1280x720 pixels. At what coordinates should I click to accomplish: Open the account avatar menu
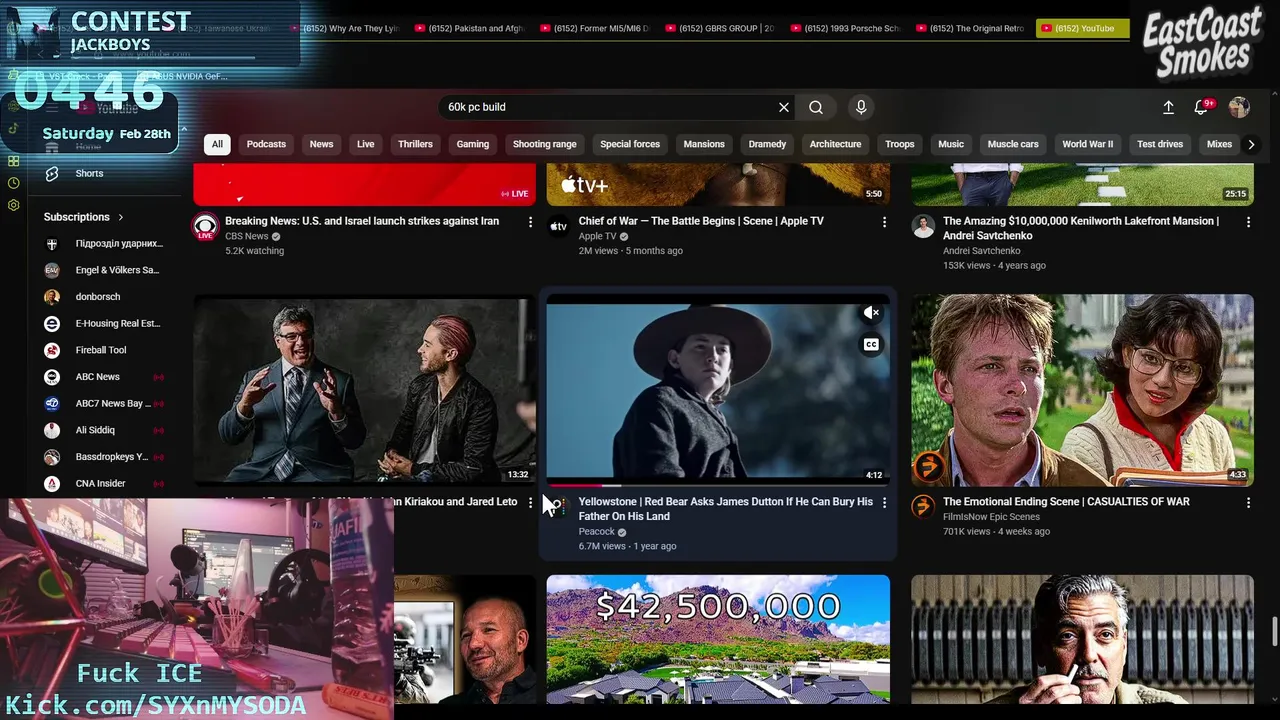click(x=1239, y=107)
